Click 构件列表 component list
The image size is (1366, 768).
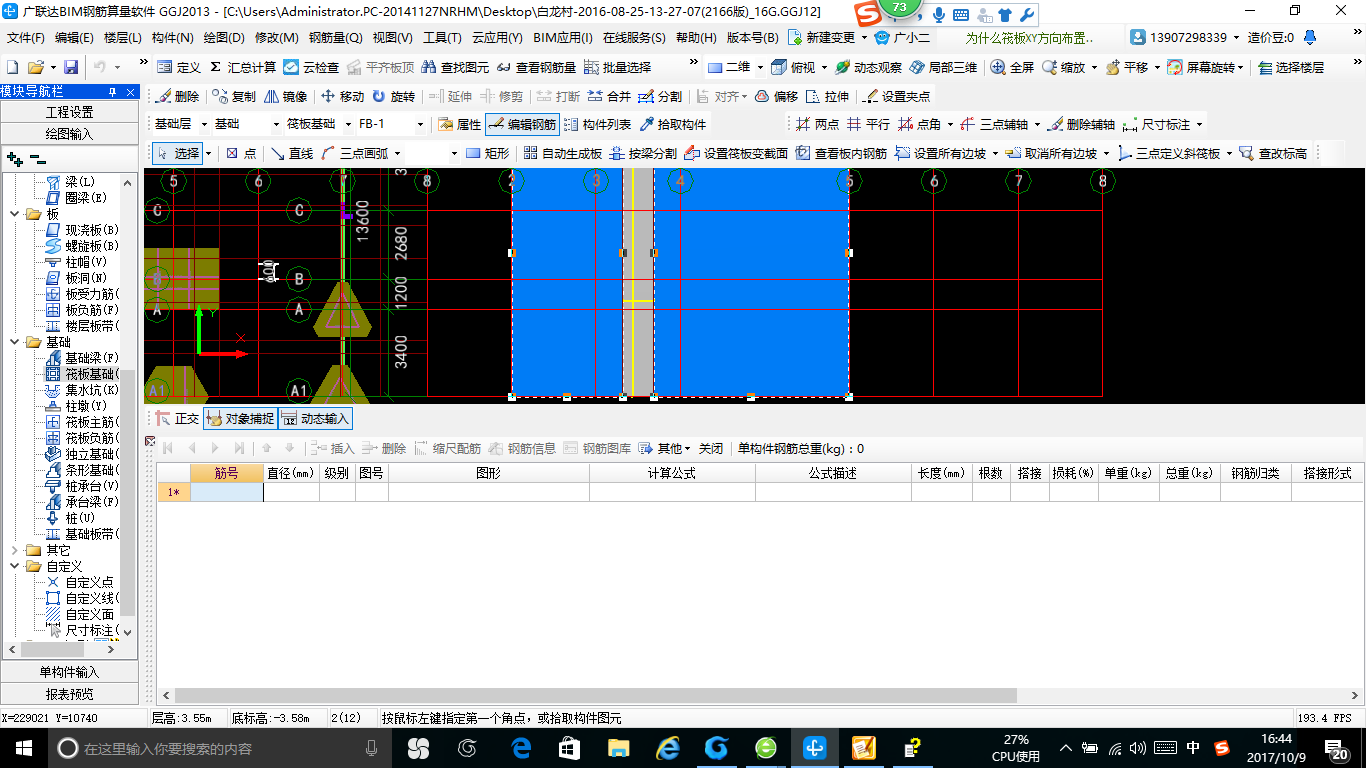pyautogui.click(x=597, y=125)
